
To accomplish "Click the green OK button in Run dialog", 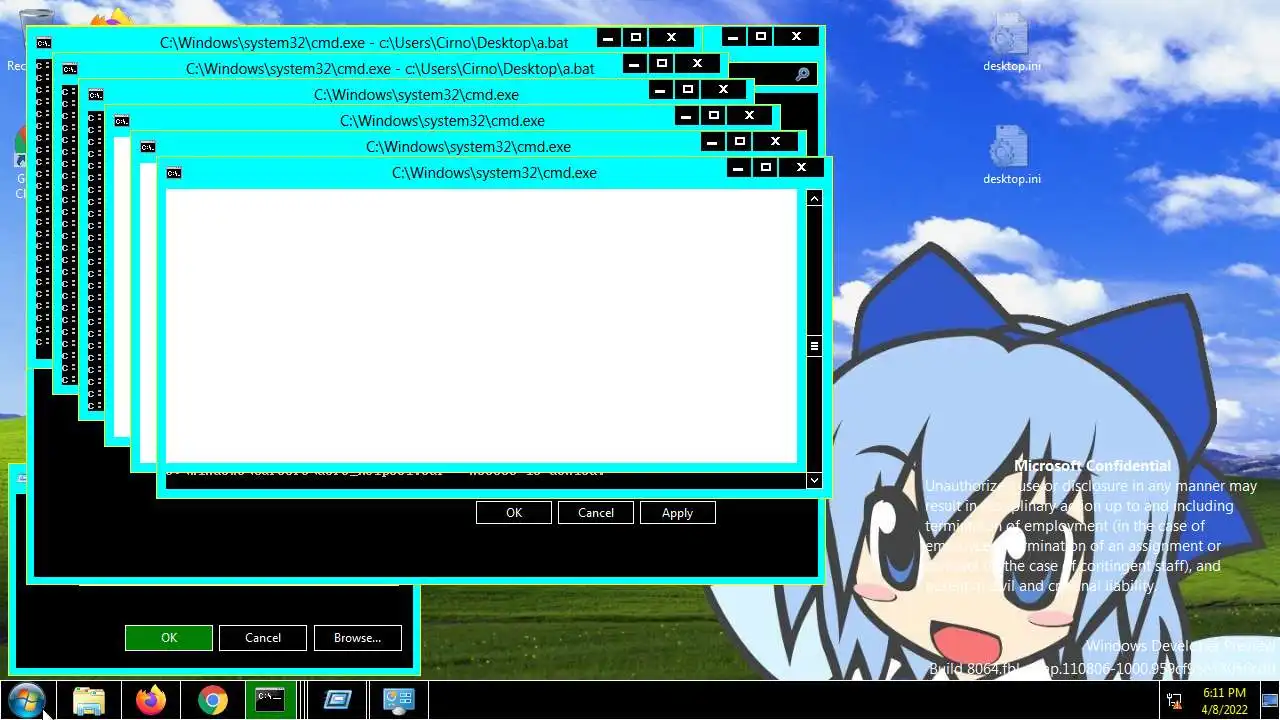I will pos(169,638).
